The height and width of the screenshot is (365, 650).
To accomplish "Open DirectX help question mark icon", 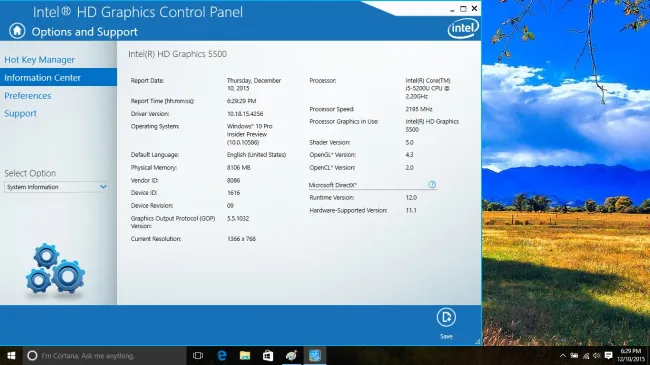I will [x=432, y=185].
